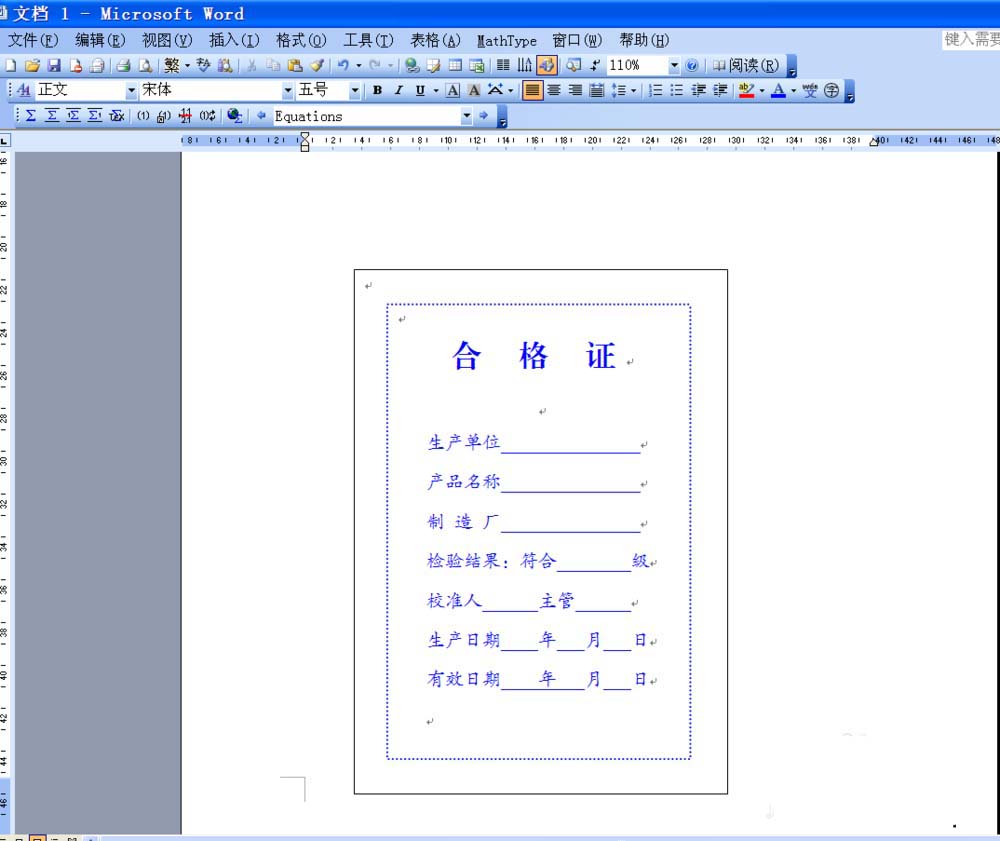1000x841 pixels.
Task: Apply character shading A icon
Action: (x=474, y=91)
